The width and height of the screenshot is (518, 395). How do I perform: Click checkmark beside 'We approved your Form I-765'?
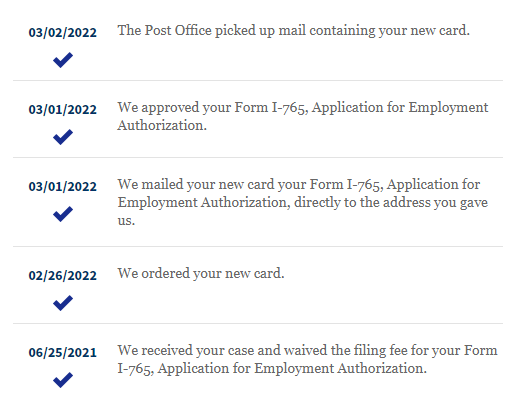[x=63, y=137]
